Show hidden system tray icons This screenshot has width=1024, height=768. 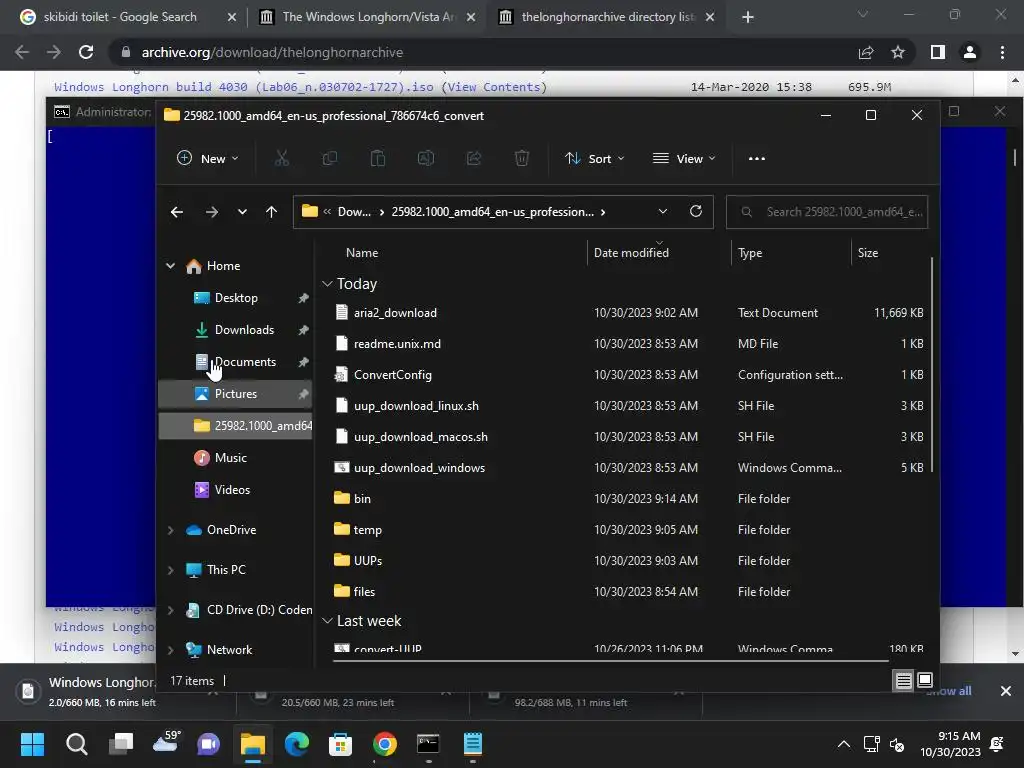click(844, 744)
